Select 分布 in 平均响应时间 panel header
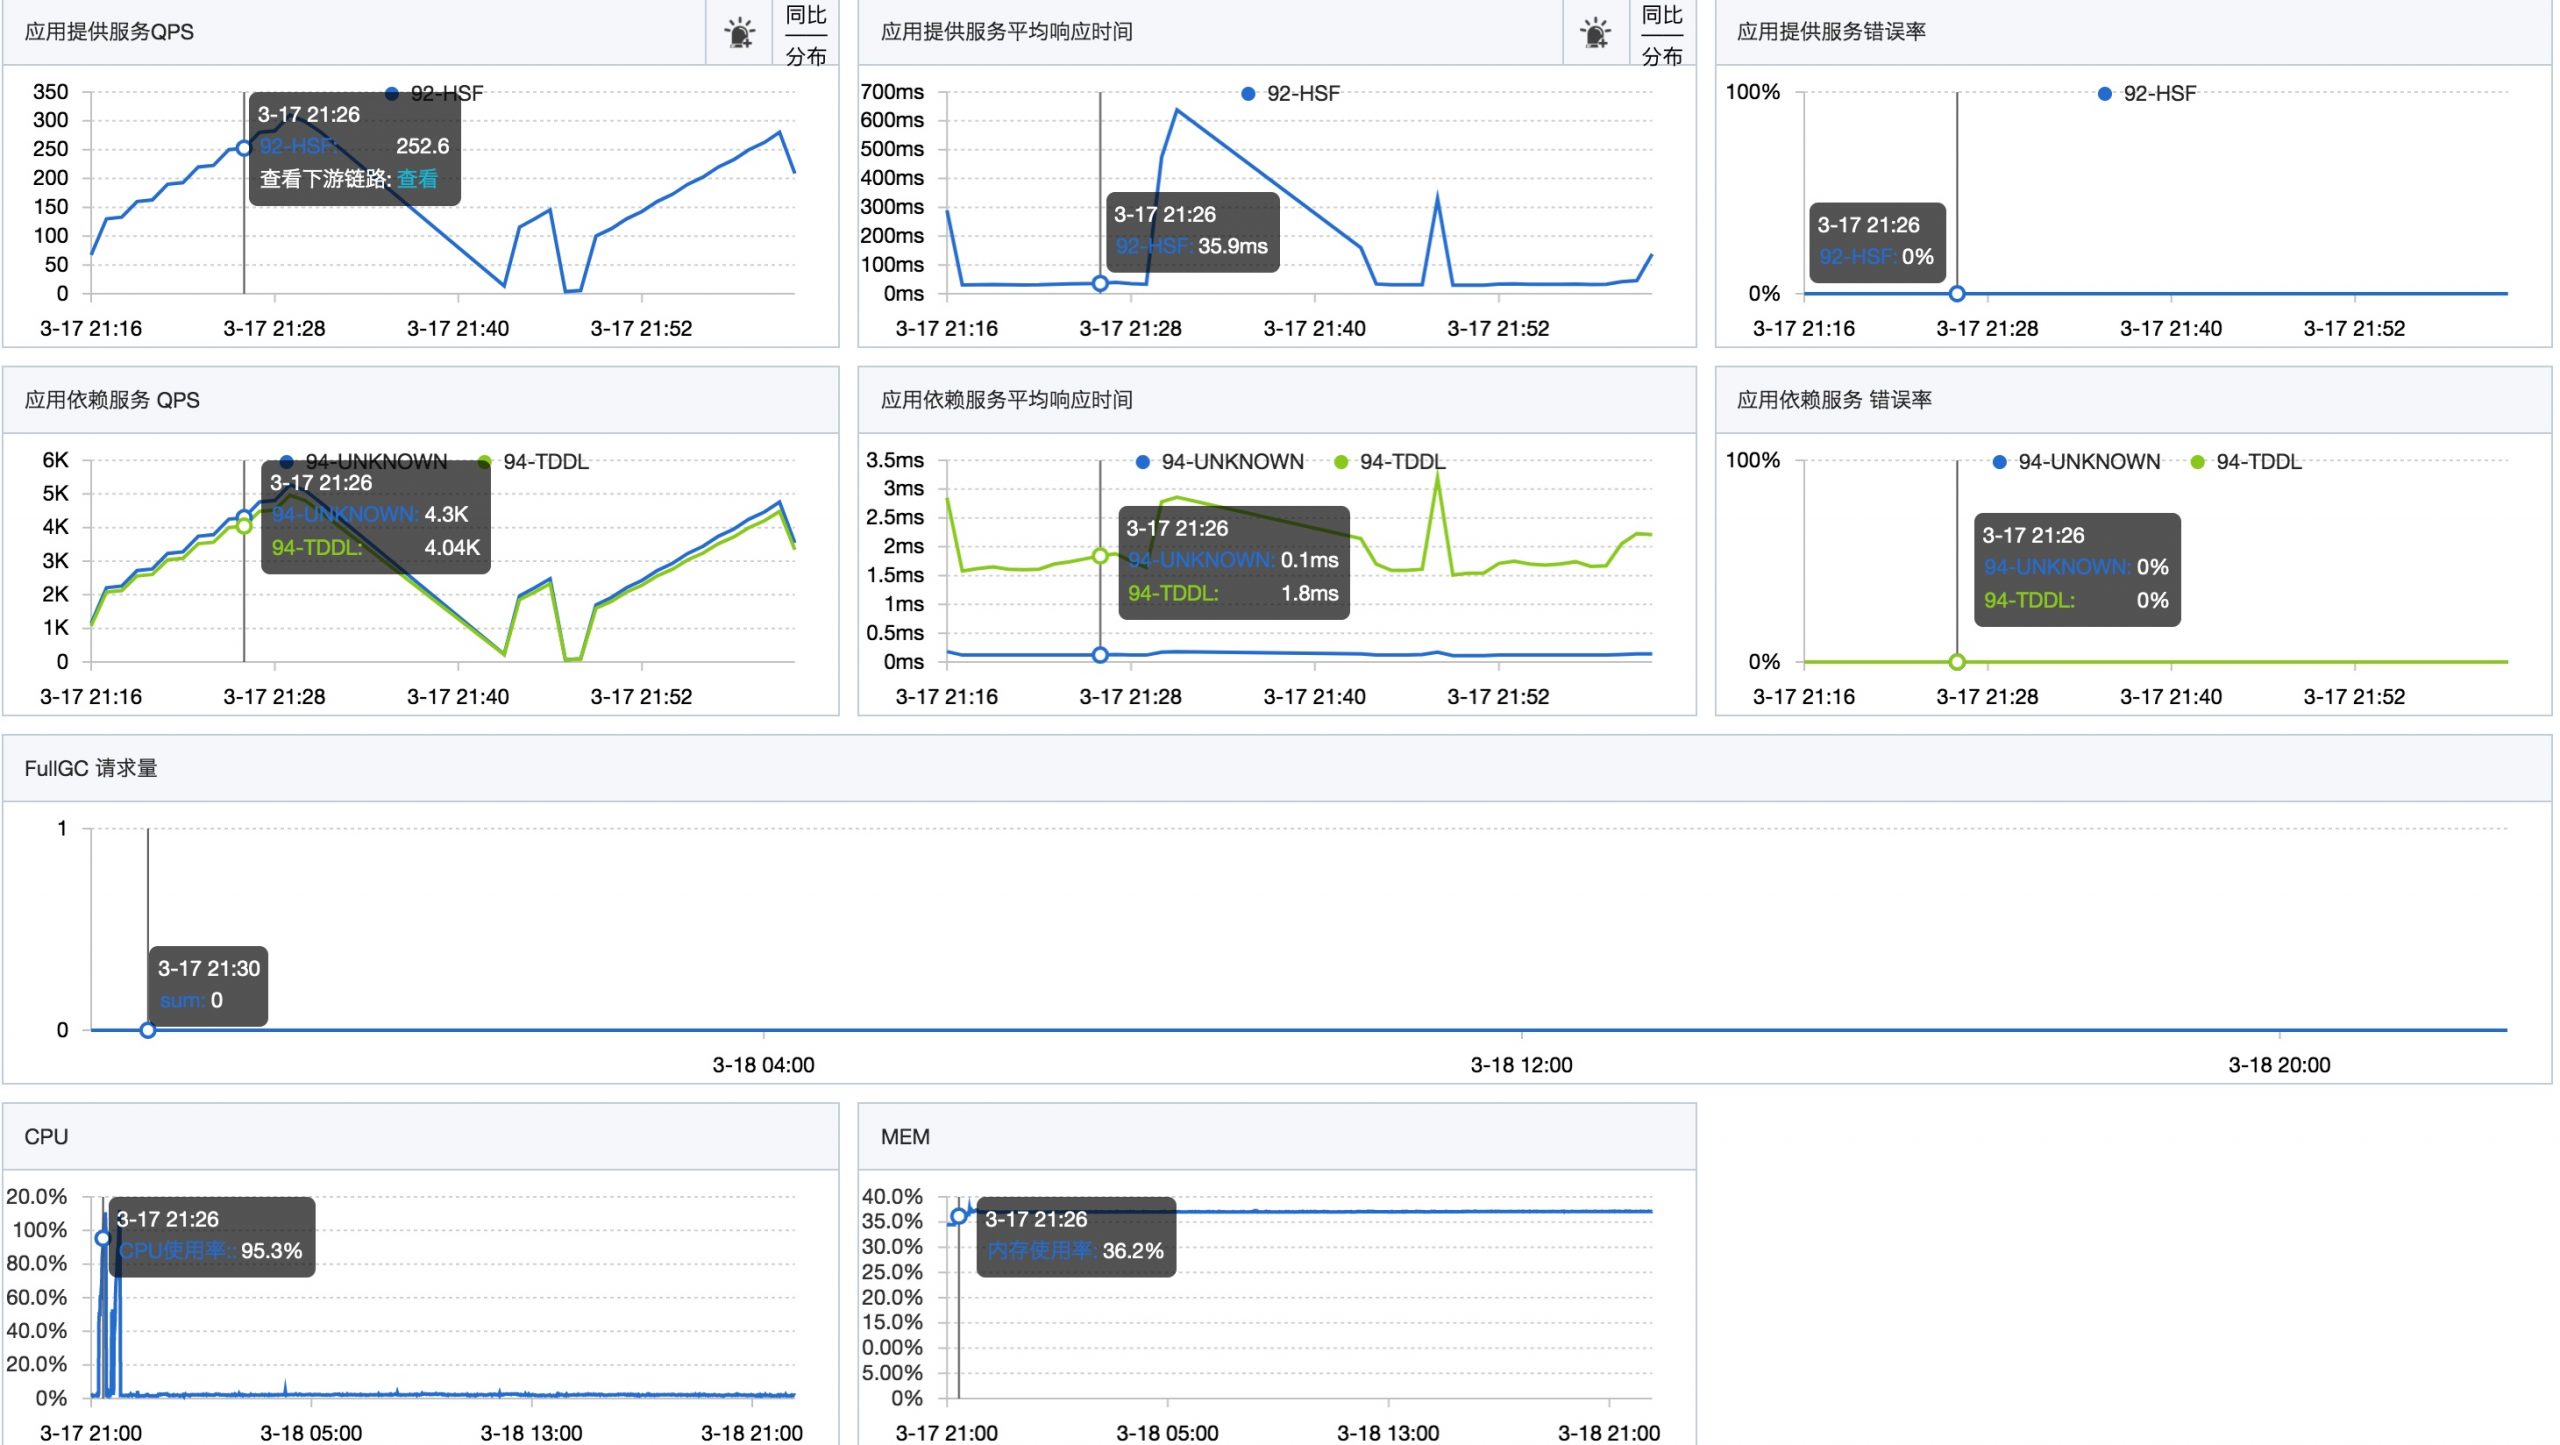The height and width of the screenshot is (1445, 2560). point(1662,56)
